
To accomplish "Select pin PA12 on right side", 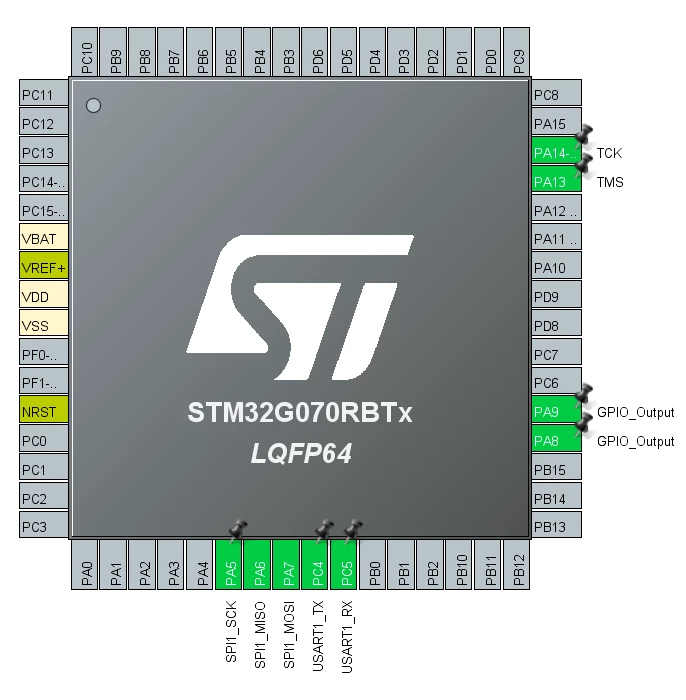I will pyautogui.click(x=556, y=210).
